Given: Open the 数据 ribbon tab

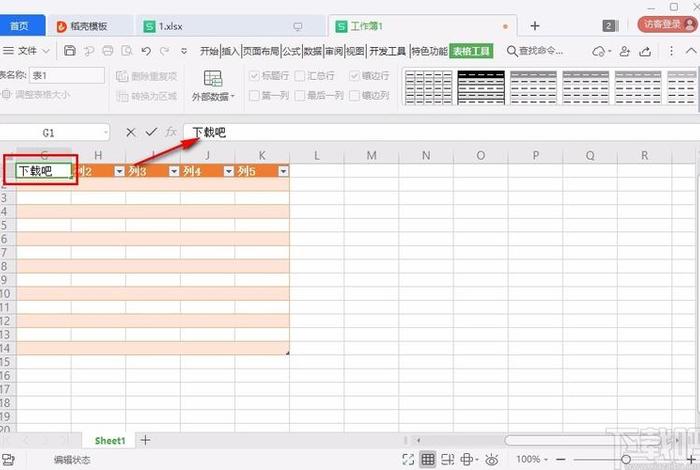Looking at the screenshot, I should [313, 51].
